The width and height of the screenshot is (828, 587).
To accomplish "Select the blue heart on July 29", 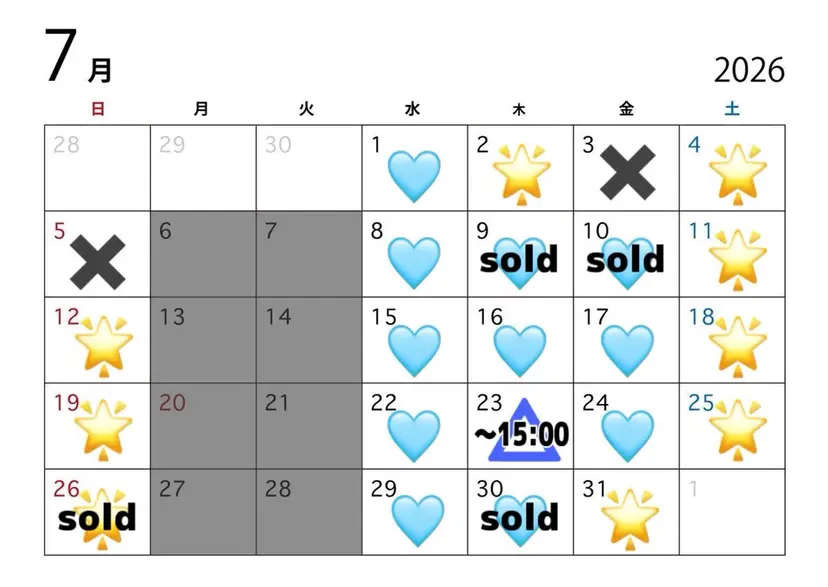I will pyautogui.click(x=418, y=520).
